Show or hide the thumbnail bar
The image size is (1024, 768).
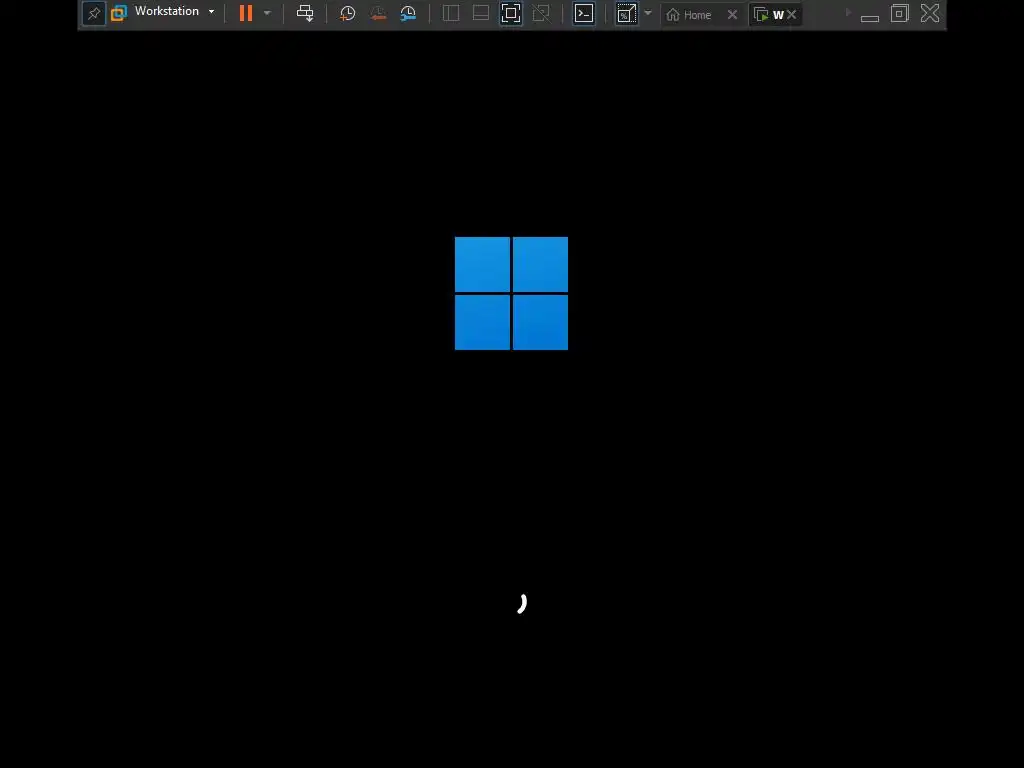pyautogui.click(x=481, y=13)
